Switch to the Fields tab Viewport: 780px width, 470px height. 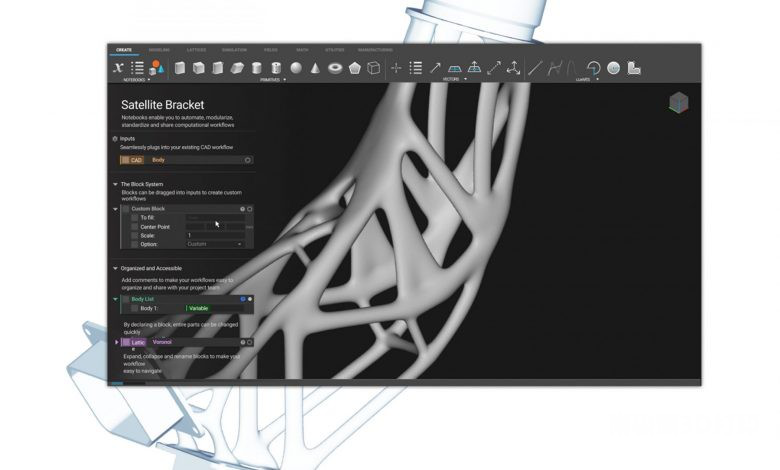271,50
